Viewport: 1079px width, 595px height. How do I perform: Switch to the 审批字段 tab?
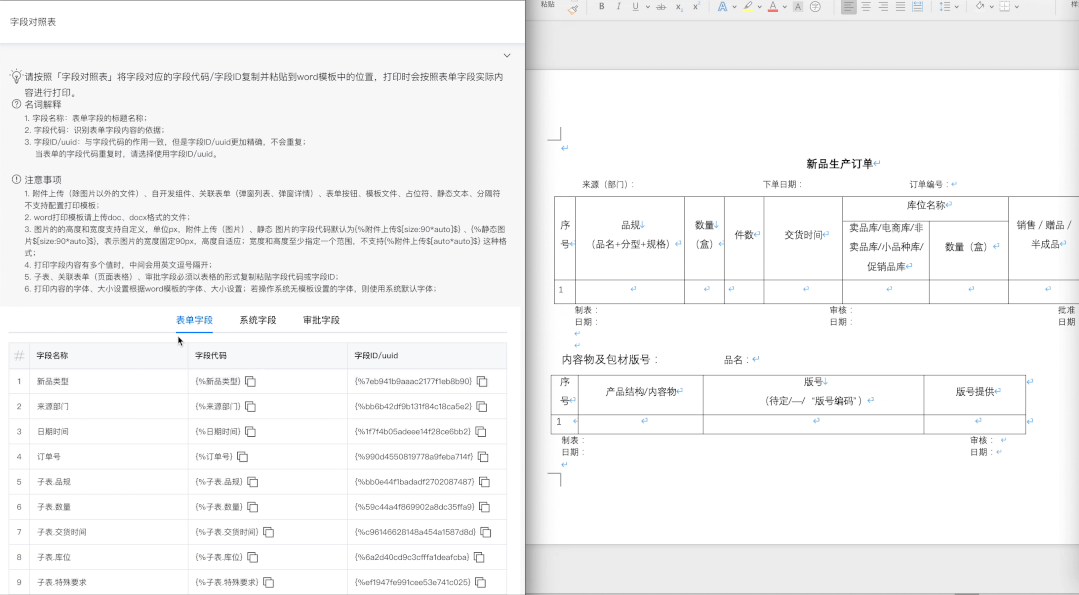[x=321, y=320]
